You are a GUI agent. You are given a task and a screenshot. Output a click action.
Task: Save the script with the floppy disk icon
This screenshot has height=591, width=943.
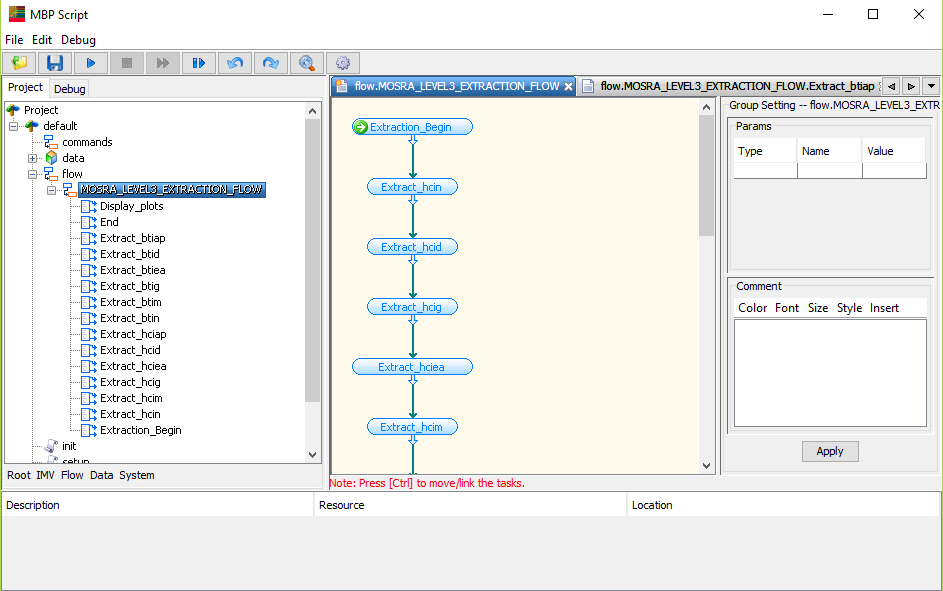(55, 63)
